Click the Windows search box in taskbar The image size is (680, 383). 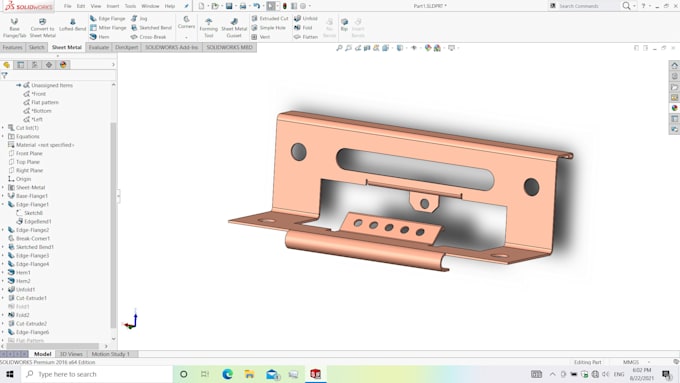coord(97,374)
